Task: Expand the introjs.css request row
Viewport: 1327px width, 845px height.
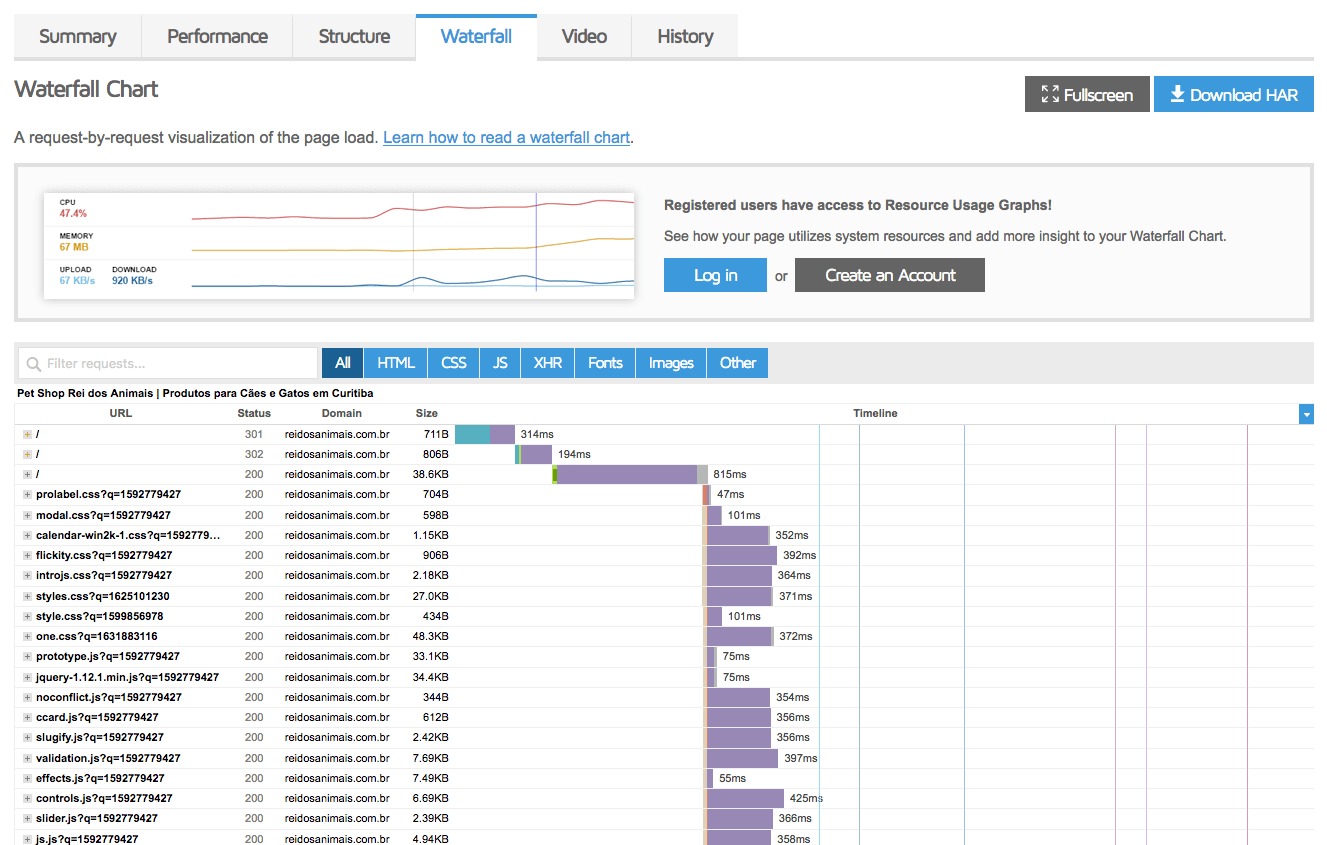Action: coord(28,575)
